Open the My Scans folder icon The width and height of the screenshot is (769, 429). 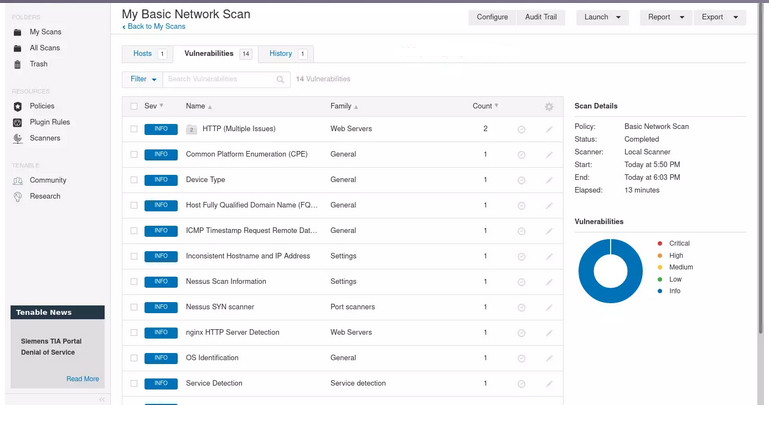click(x=18, y=32)
